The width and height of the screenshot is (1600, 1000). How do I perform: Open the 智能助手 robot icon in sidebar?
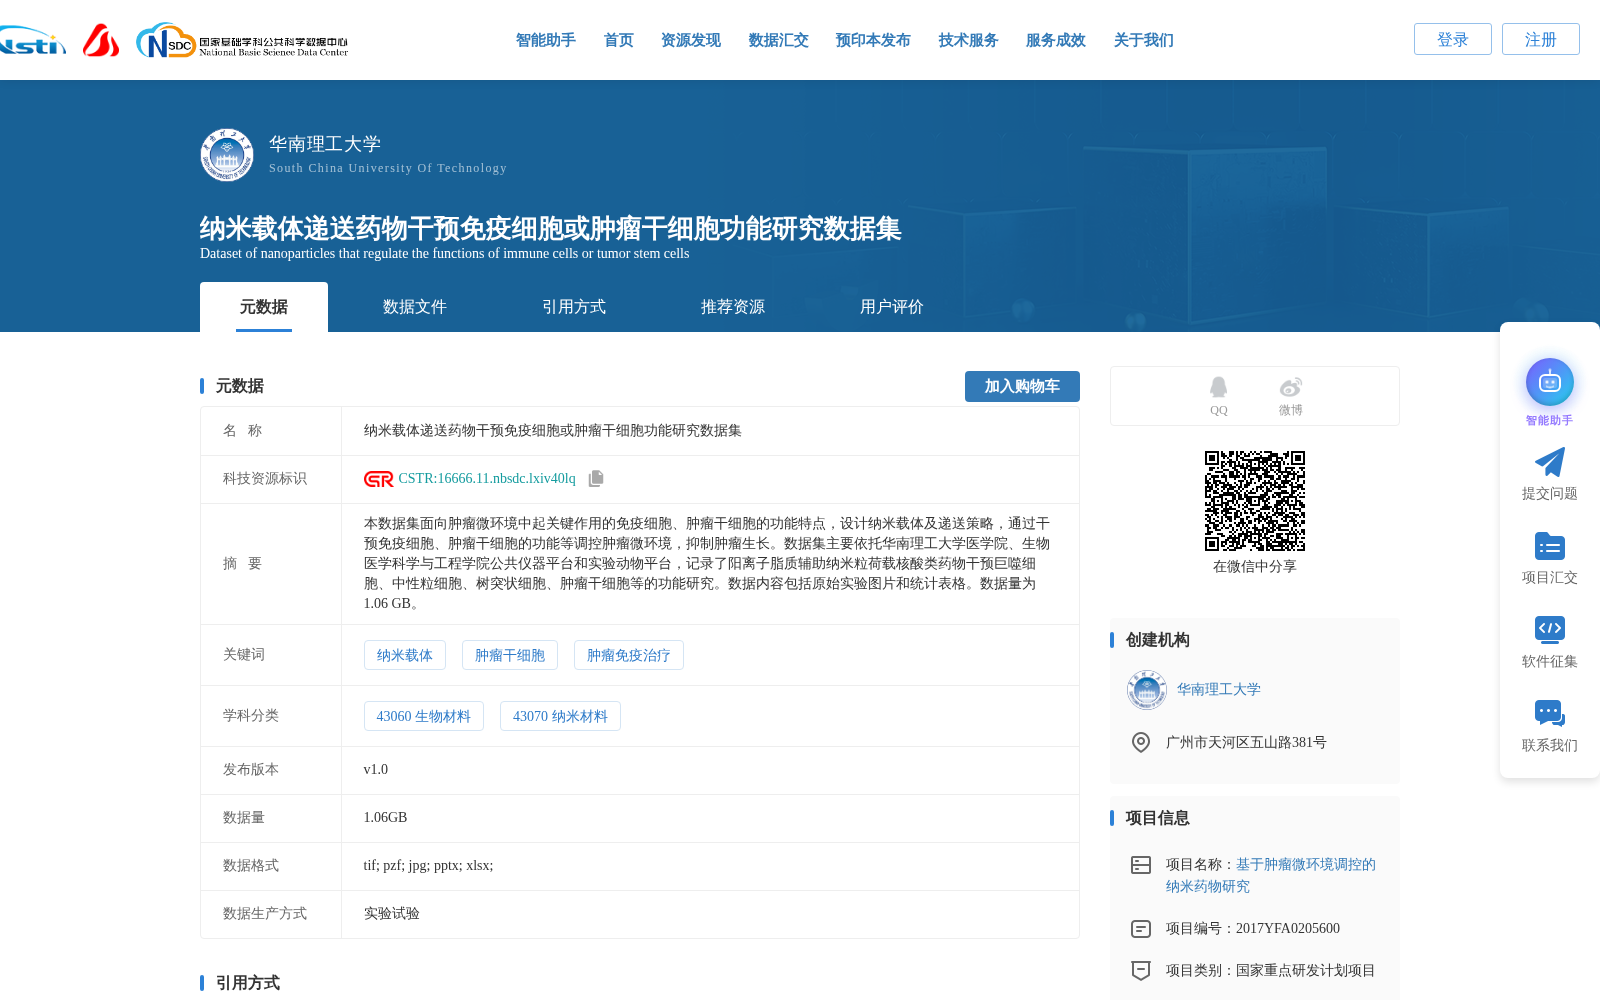click(1550, 382)
